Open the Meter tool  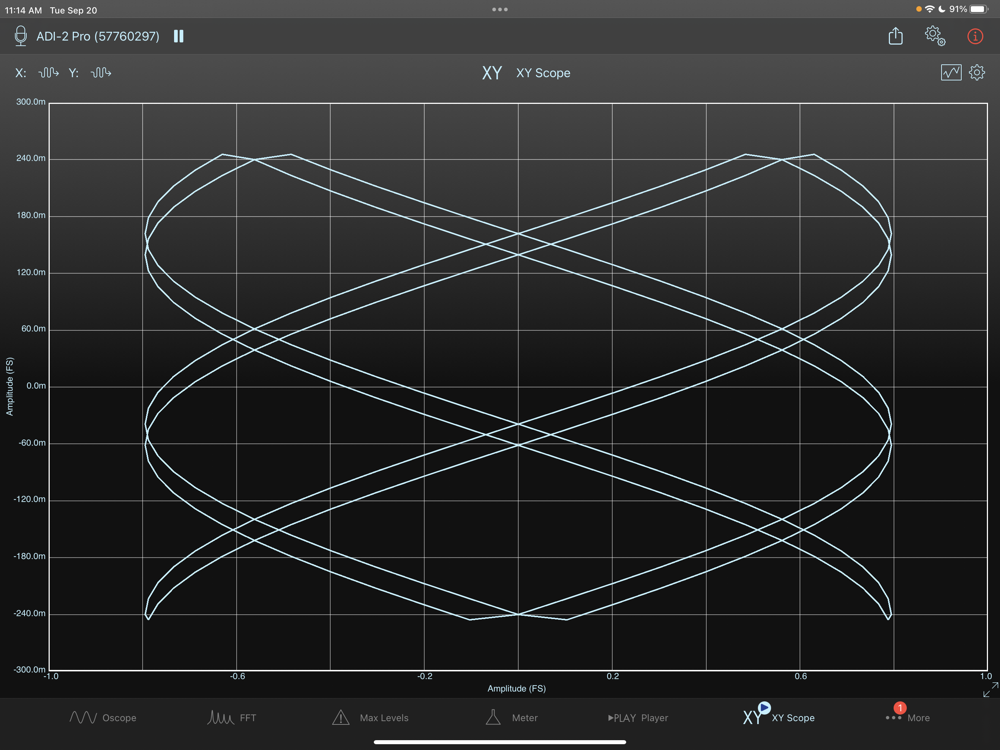point(512,717)
